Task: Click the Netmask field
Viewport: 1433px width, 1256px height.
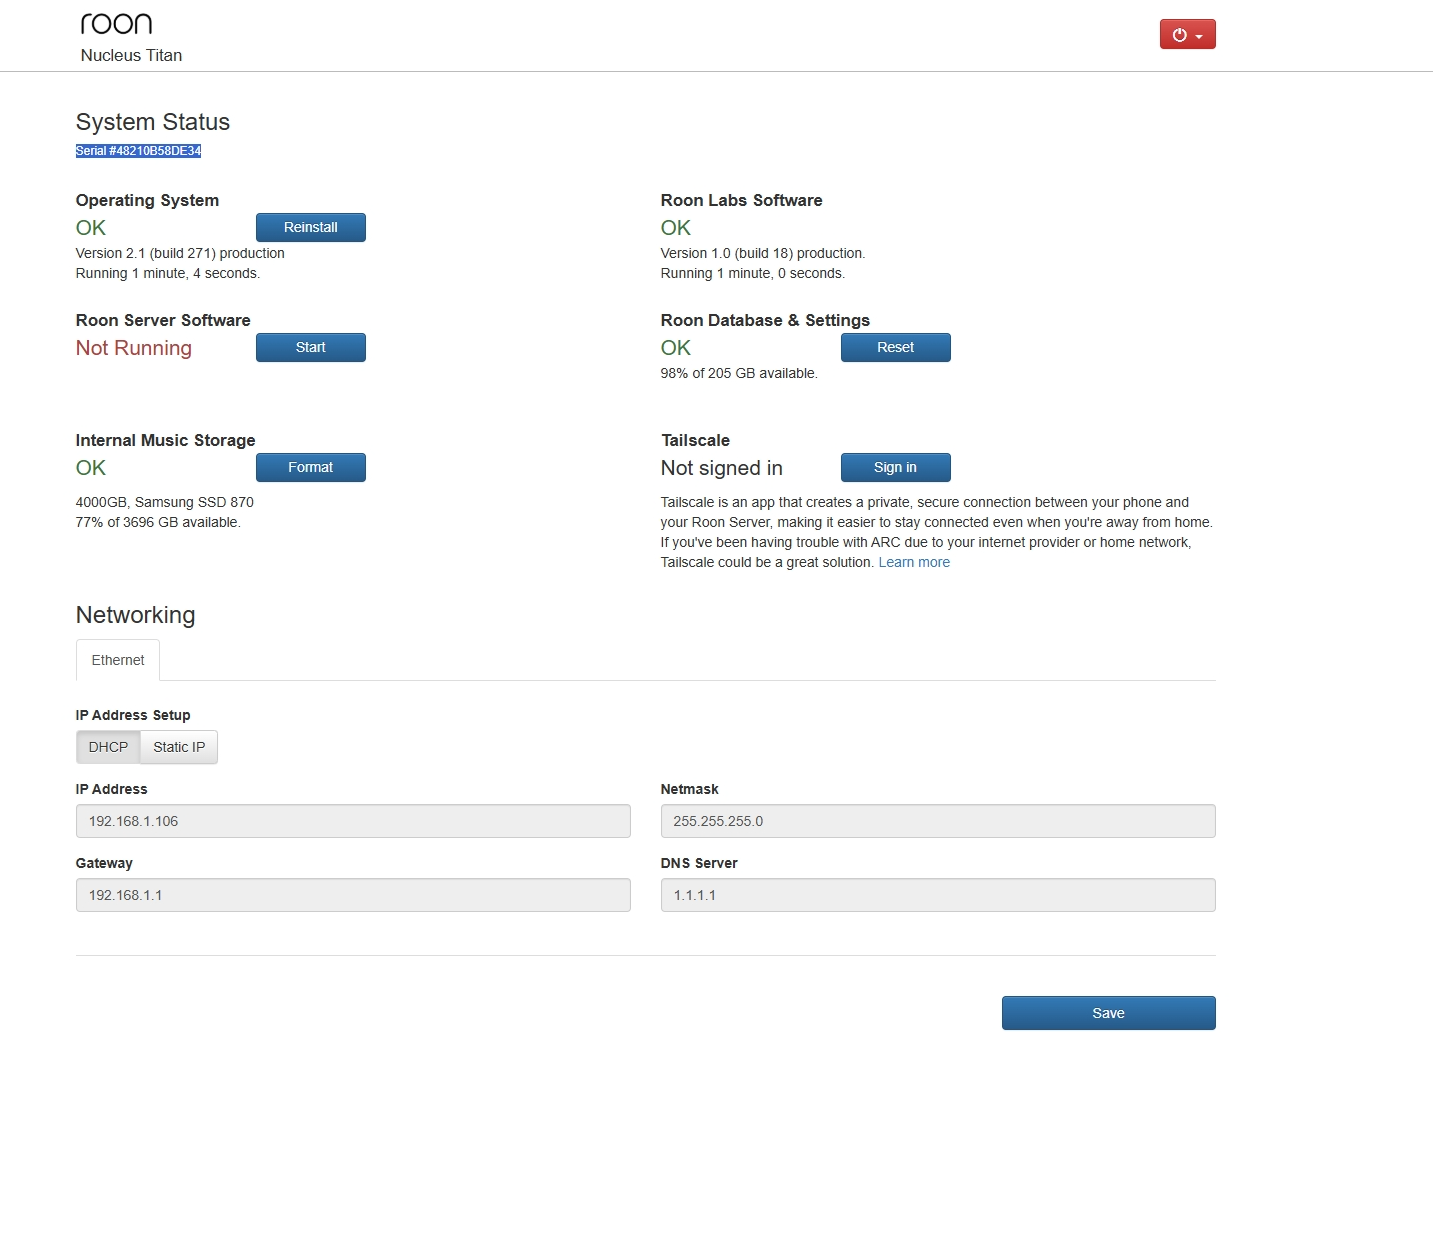Action: (938, 821)
